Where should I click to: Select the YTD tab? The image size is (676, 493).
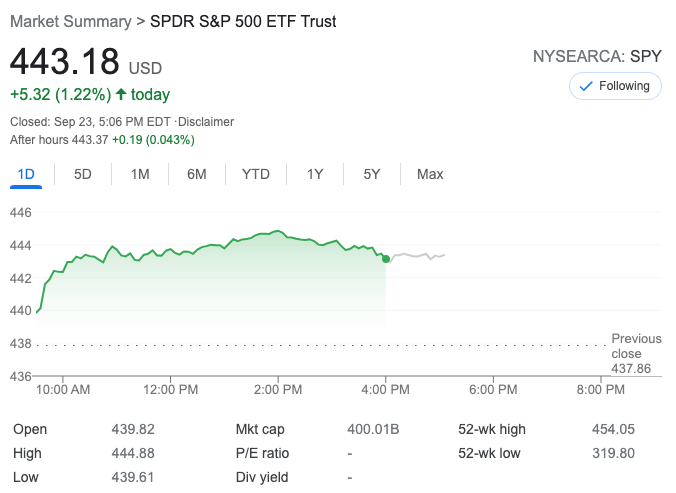256,174
